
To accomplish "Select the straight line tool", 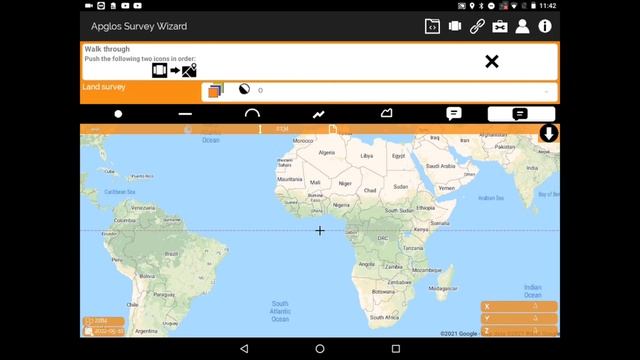I will point(185,114).
